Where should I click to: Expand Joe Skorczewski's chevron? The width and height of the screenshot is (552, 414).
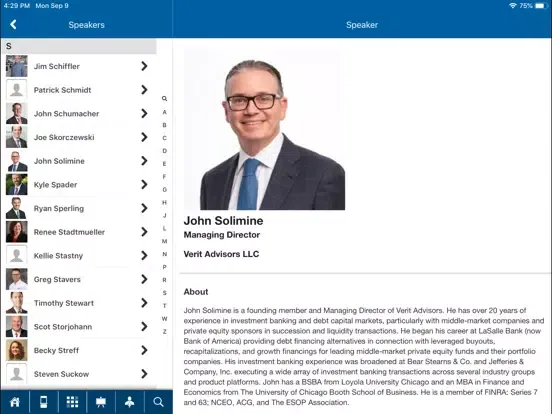coord(144,137)
